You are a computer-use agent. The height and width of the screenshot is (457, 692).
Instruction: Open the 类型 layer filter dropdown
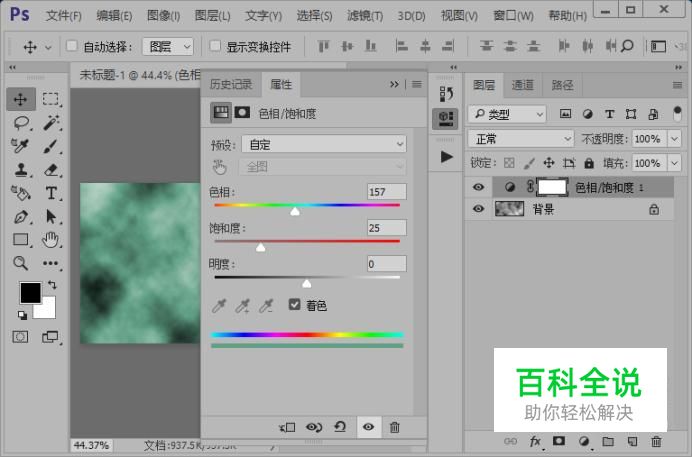pyautogui.click(x=507, y=114)
